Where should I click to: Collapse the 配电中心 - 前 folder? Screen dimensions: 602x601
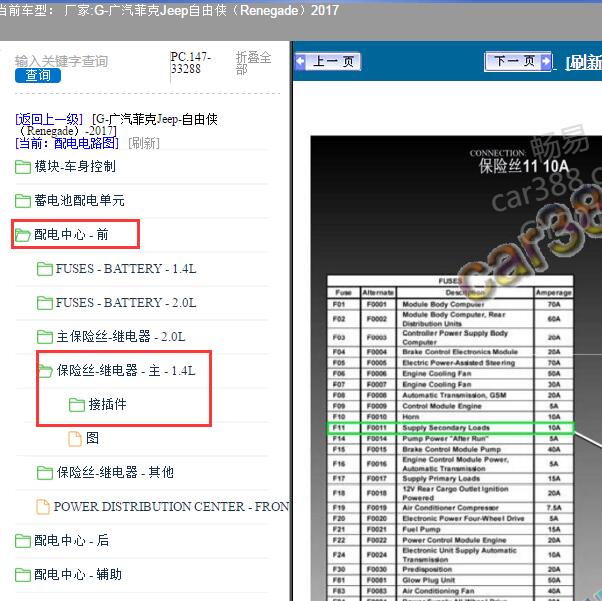[x=71, y=234]
